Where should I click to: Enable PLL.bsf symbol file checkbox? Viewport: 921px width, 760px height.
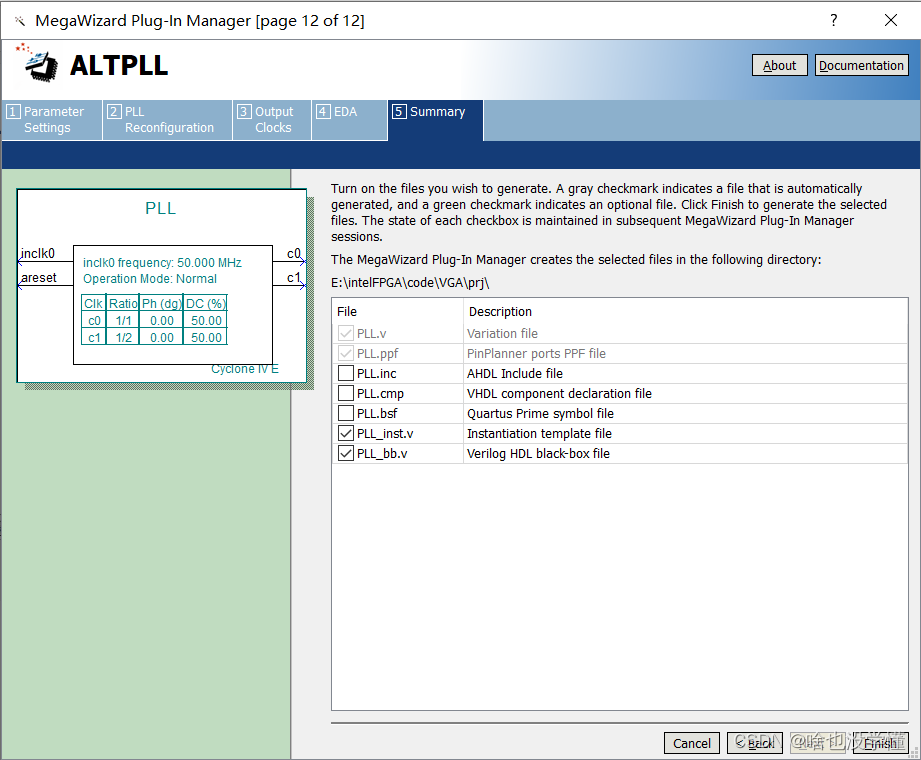pos(345,413)
